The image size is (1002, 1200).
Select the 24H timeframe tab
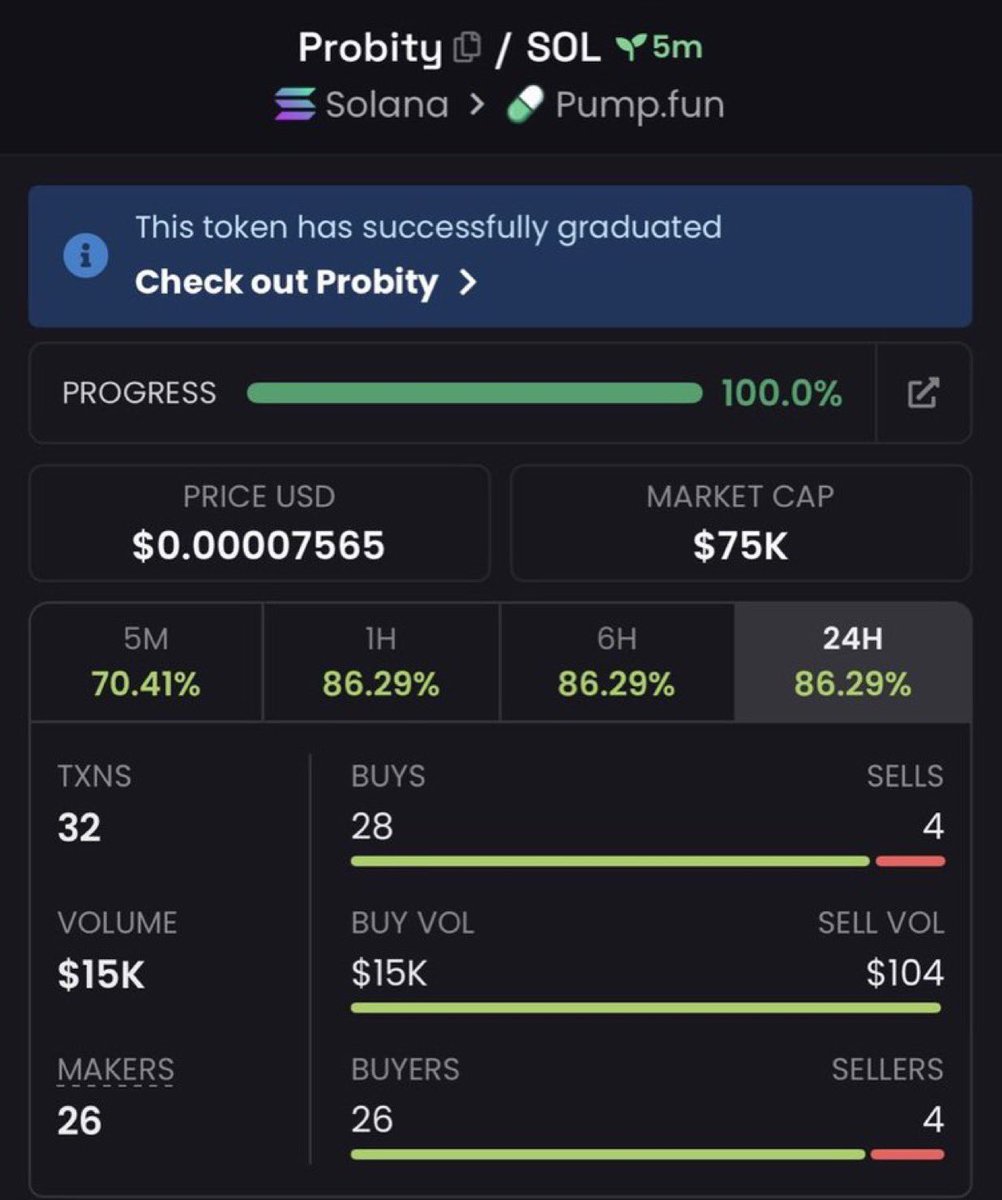[x=852, y=662]
